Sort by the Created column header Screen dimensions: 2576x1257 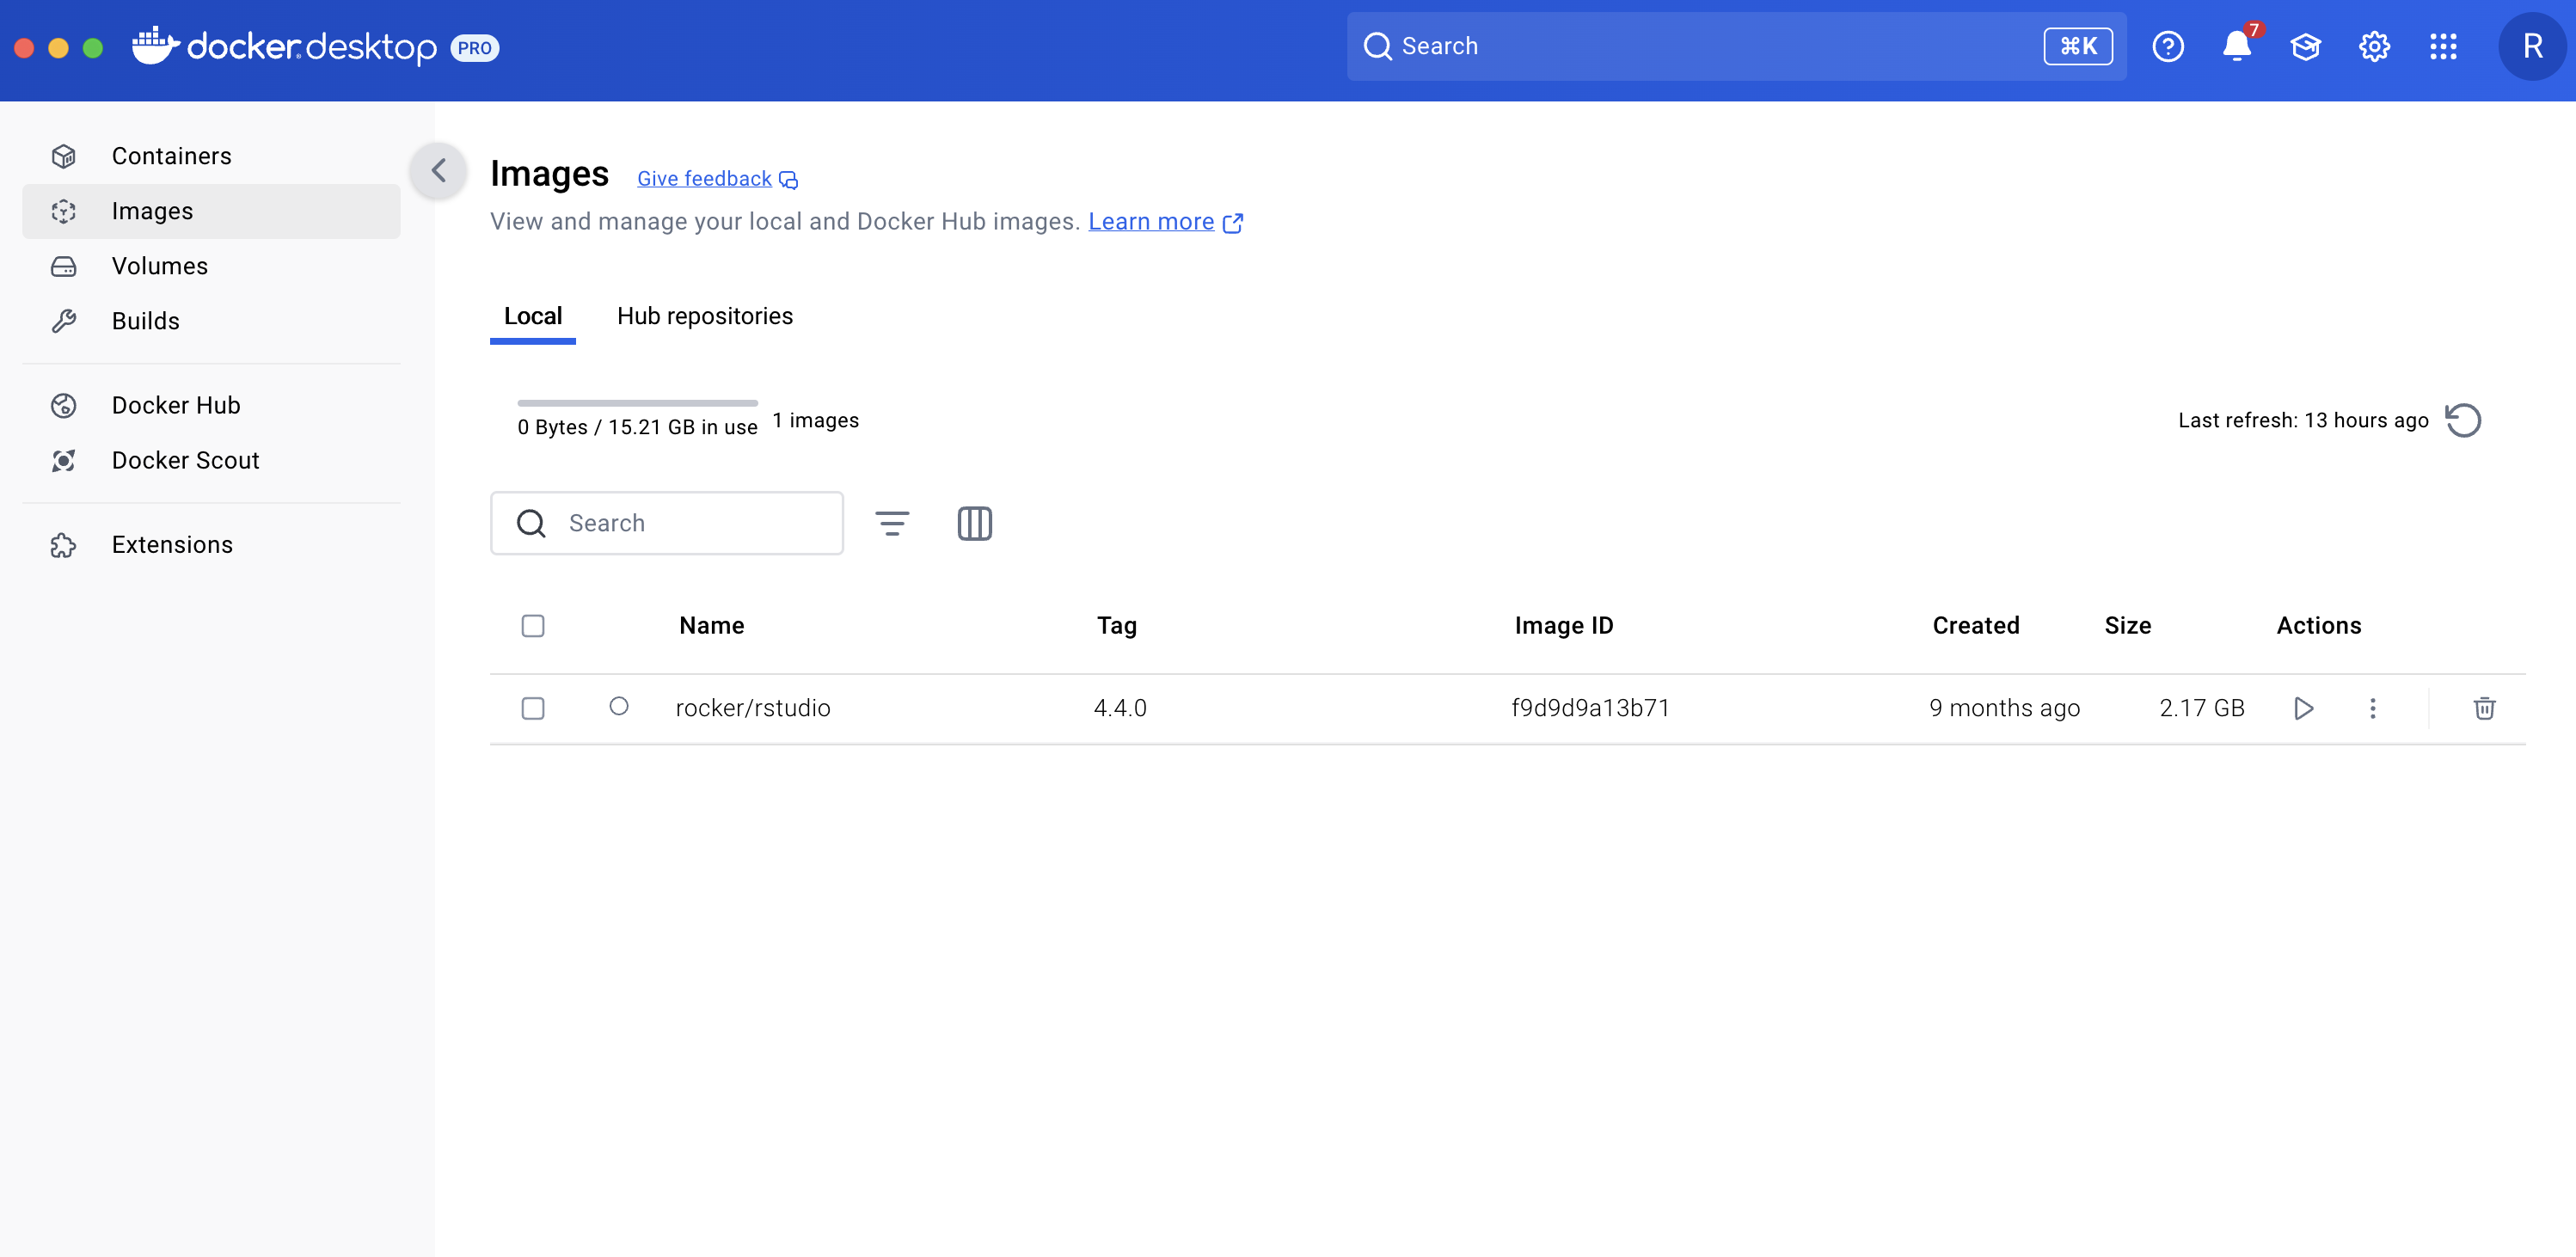[x=1976, y=626]
